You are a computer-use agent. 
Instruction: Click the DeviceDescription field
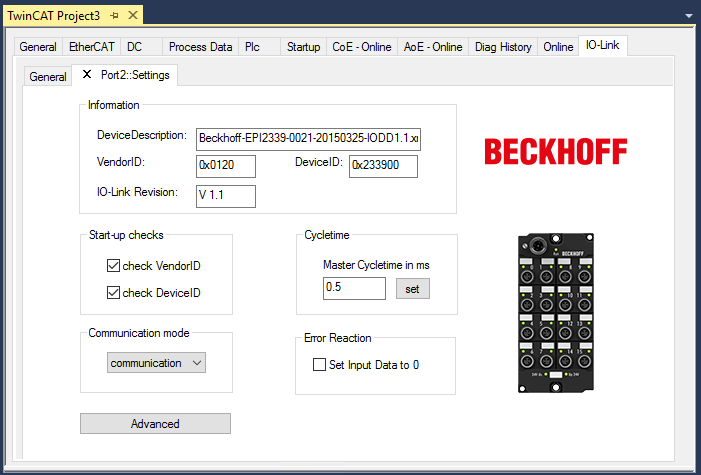click(308, 139)
